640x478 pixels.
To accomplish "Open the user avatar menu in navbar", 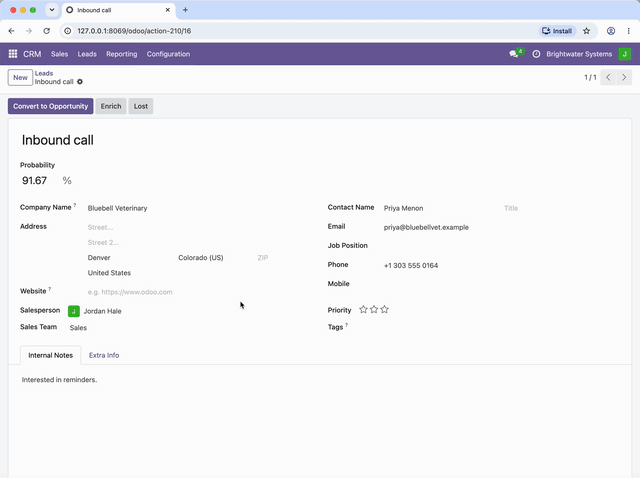I will [624, 54].
